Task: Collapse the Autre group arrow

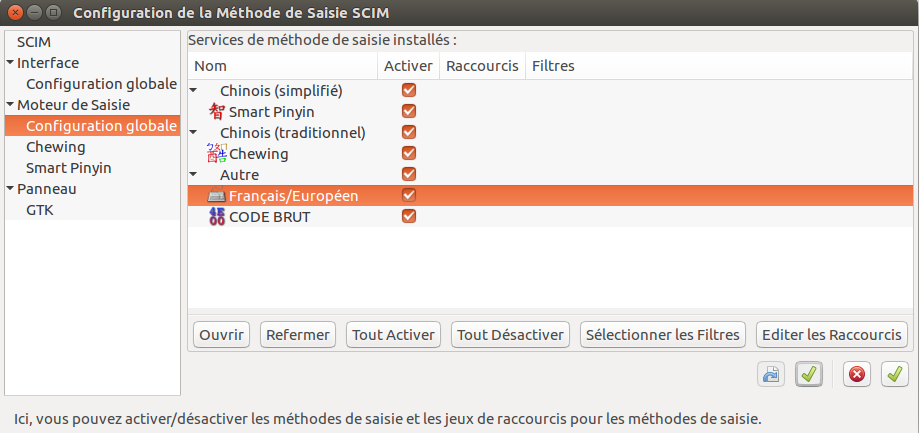Action: click(193, 175)
